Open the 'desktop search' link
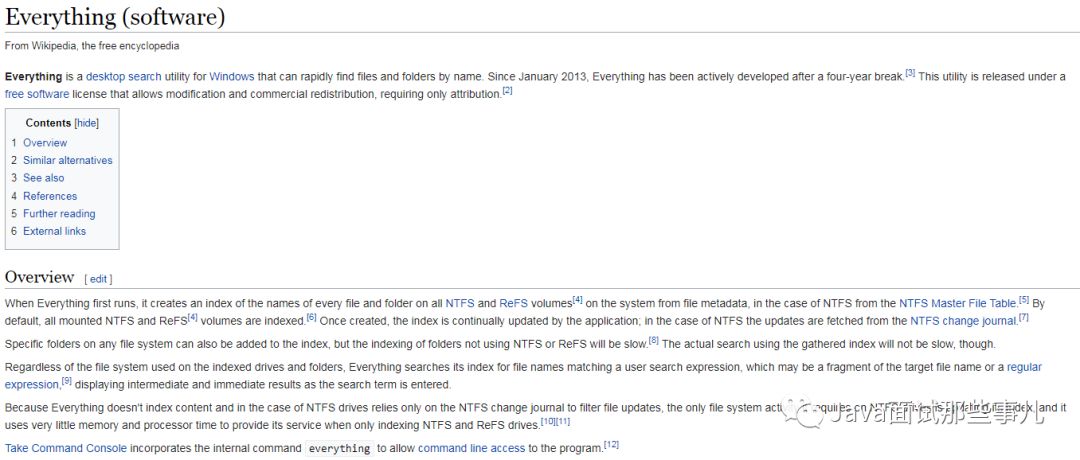The image size is (1080, 460). tap(123, 76)
